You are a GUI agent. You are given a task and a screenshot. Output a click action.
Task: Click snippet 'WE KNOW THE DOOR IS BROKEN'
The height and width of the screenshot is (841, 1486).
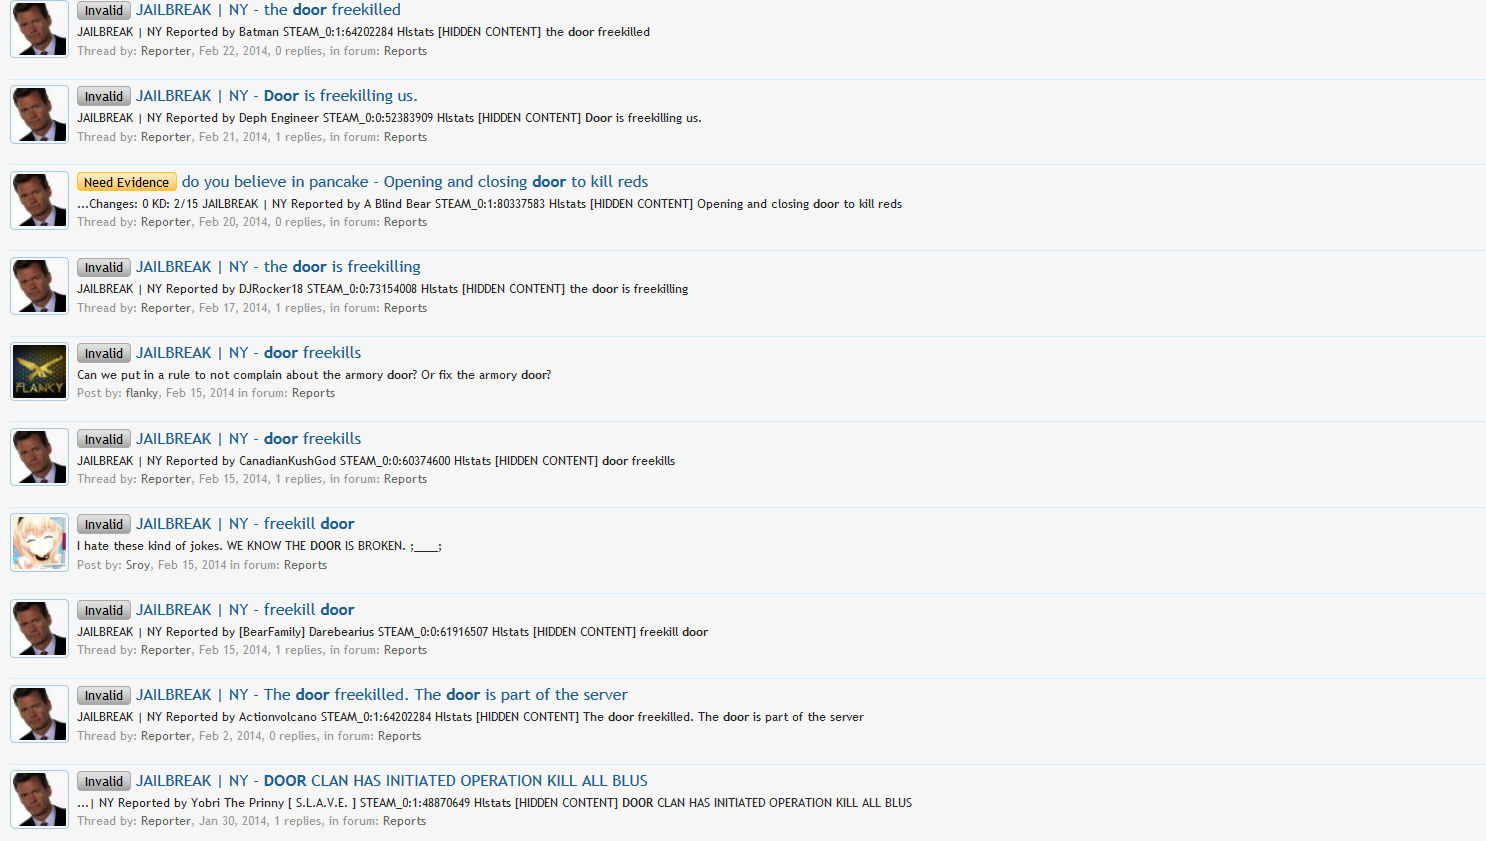click(x=259, y=546)
